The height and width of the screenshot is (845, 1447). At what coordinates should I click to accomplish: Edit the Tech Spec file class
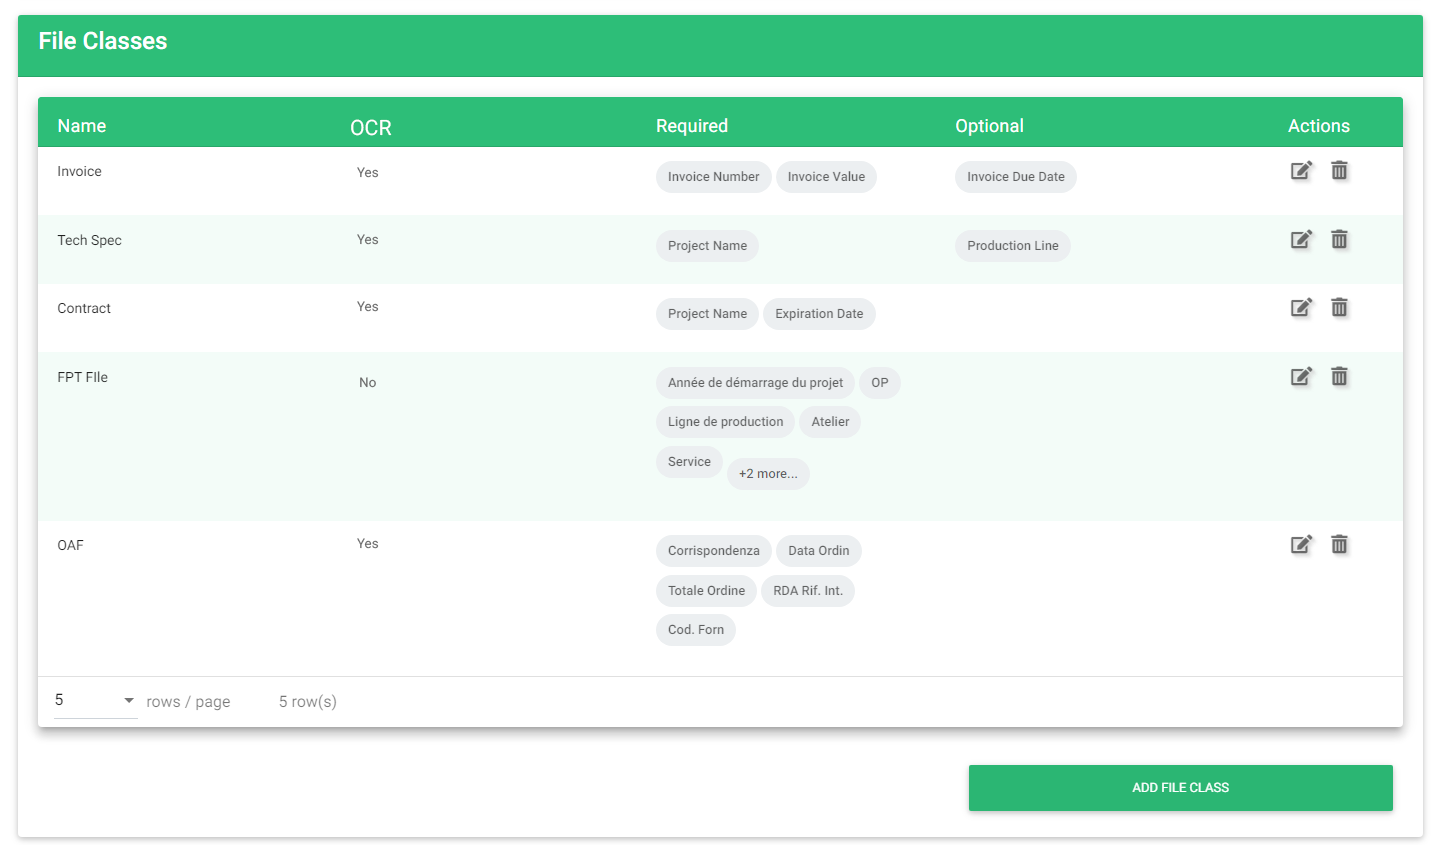tap(1301, 240)
